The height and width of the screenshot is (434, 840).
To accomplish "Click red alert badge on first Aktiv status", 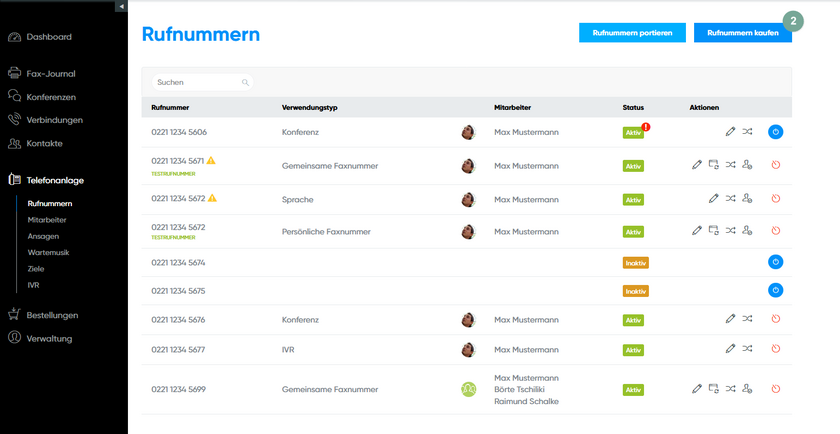I will (646, 127).
